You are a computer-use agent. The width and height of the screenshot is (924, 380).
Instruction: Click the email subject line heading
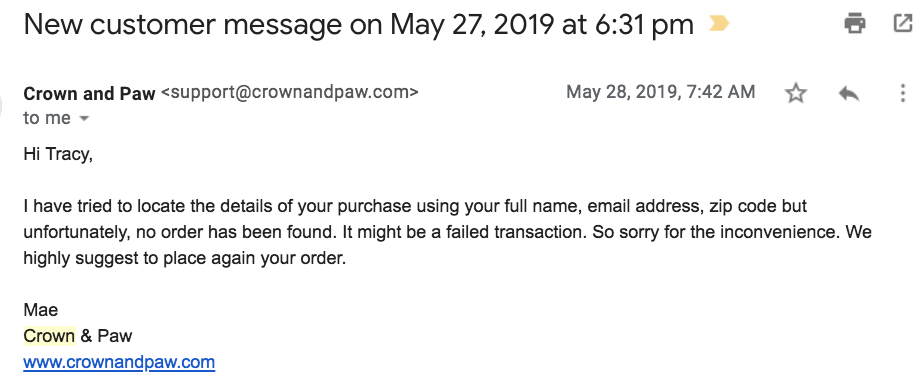[358, 25]
